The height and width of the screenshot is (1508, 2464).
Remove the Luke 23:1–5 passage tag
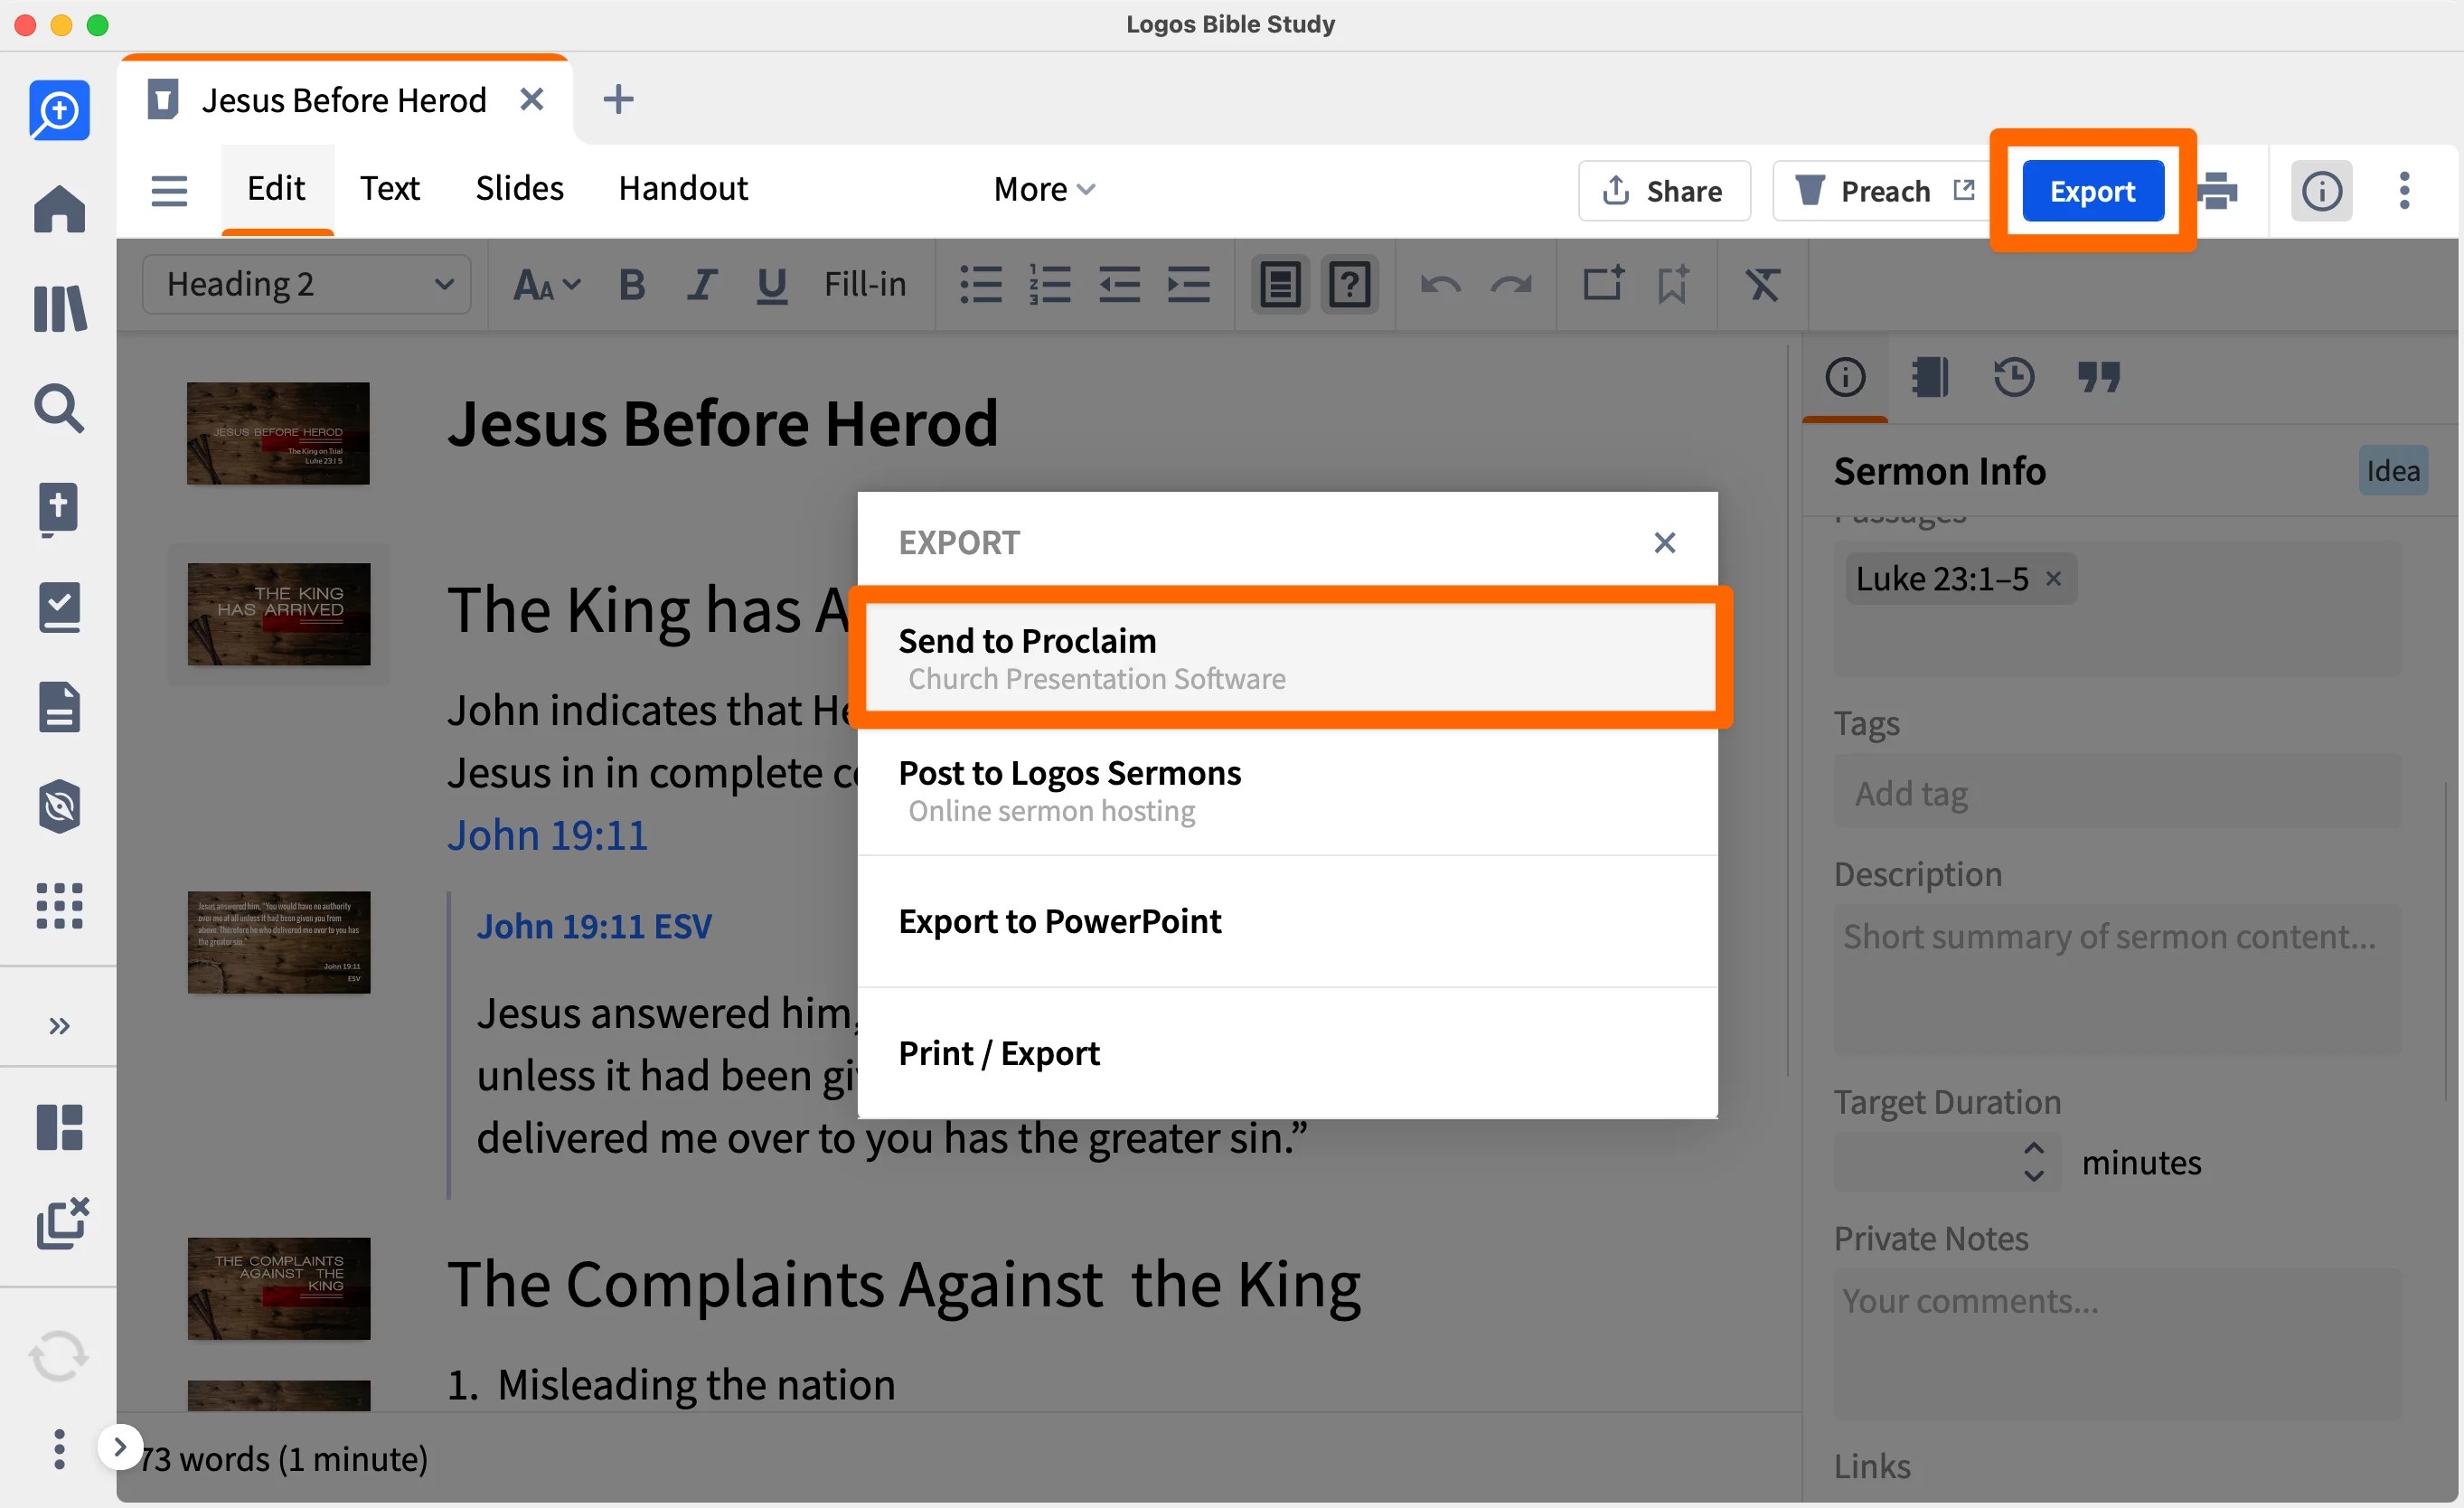tap(2055, 578)
